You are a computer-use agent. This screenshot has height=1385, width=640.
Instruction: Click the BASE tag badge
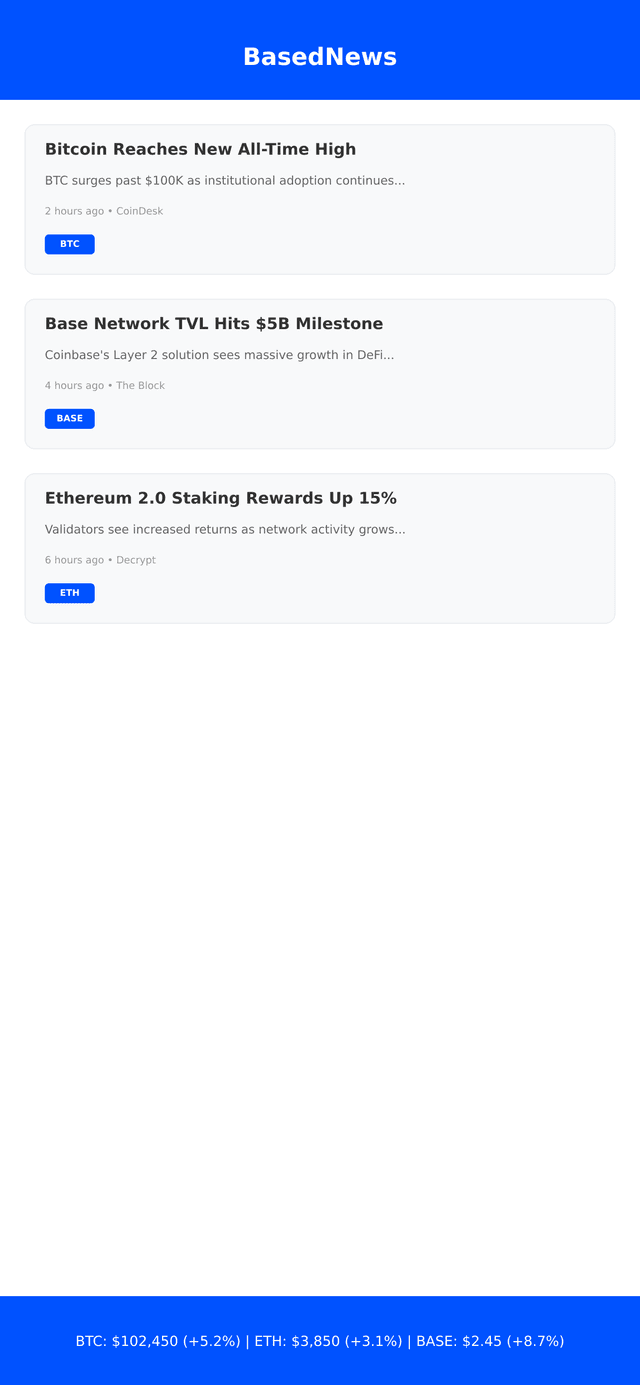69,418
